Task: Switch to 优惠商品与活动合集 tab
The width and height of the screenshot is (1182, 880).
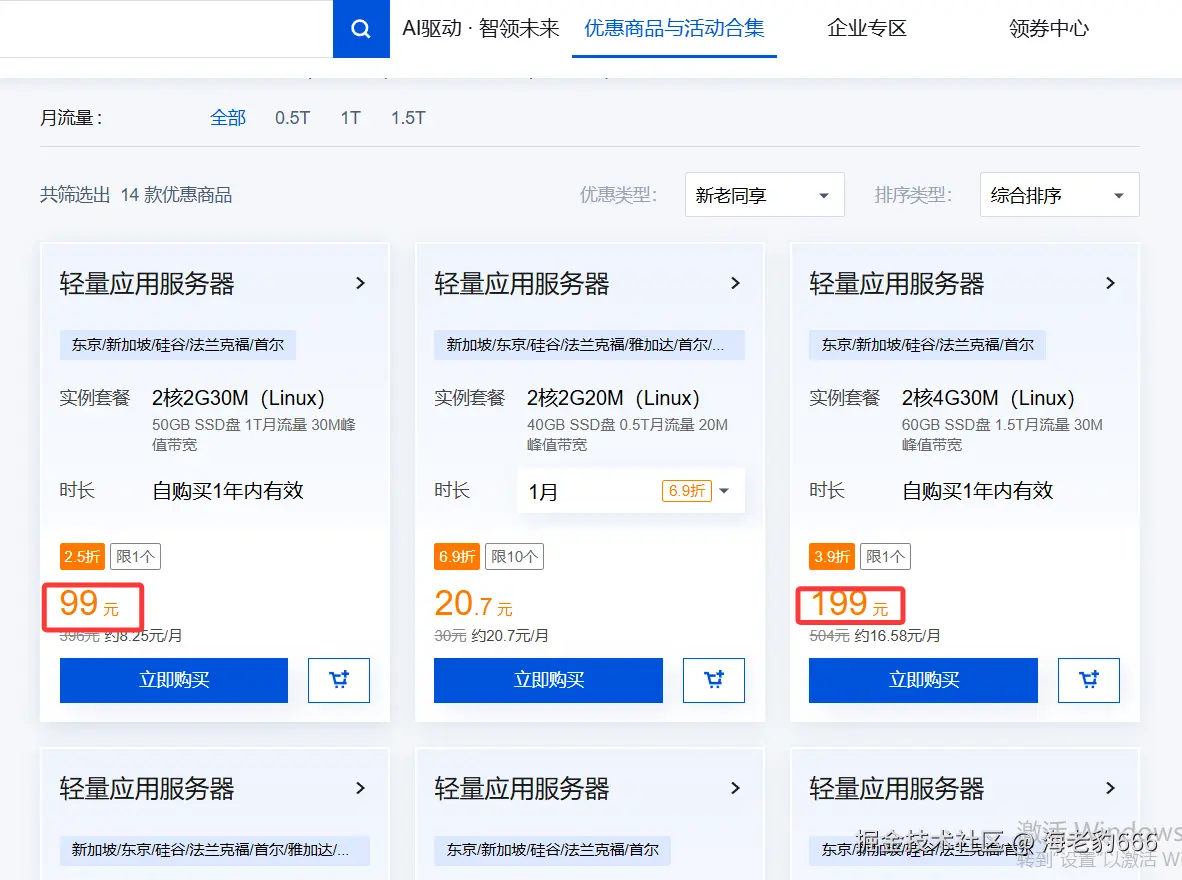Action: (674, 29)
